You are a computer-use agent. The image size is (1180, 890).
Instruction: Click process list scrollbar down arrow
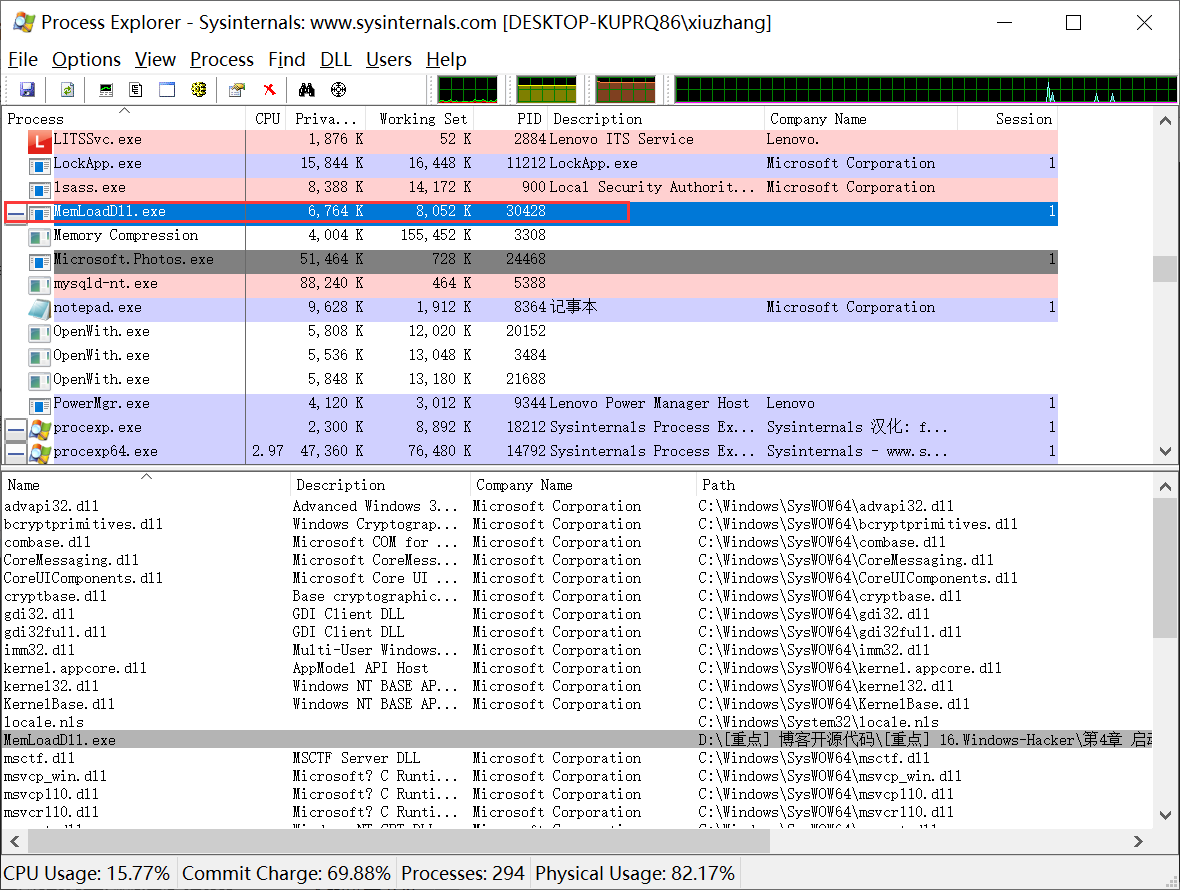(x=1165, y=451)
